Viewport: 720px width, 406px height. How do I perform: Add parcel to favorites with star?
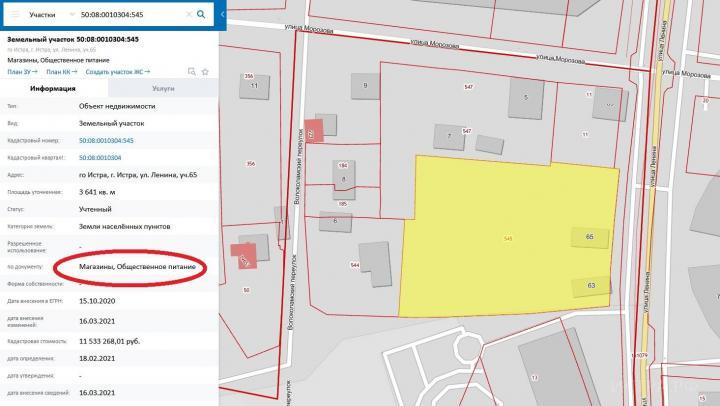204,73
